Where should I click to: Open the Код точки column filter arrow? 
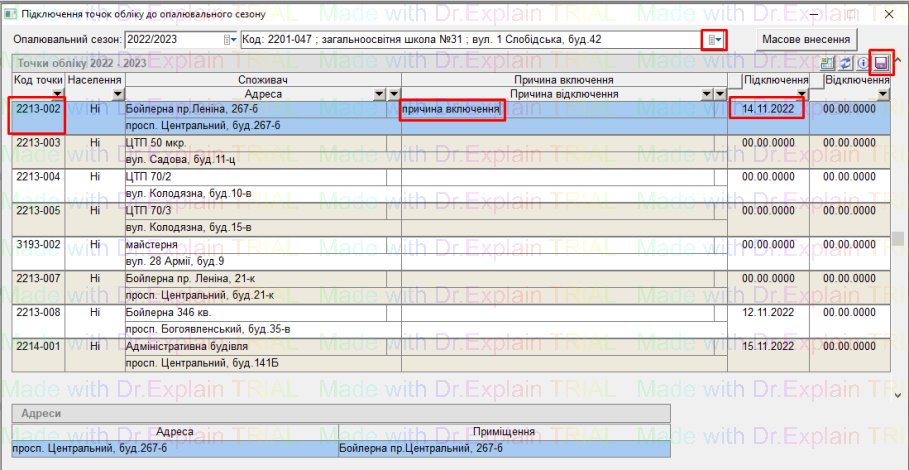pyautogui.click(x=58, y=94)
